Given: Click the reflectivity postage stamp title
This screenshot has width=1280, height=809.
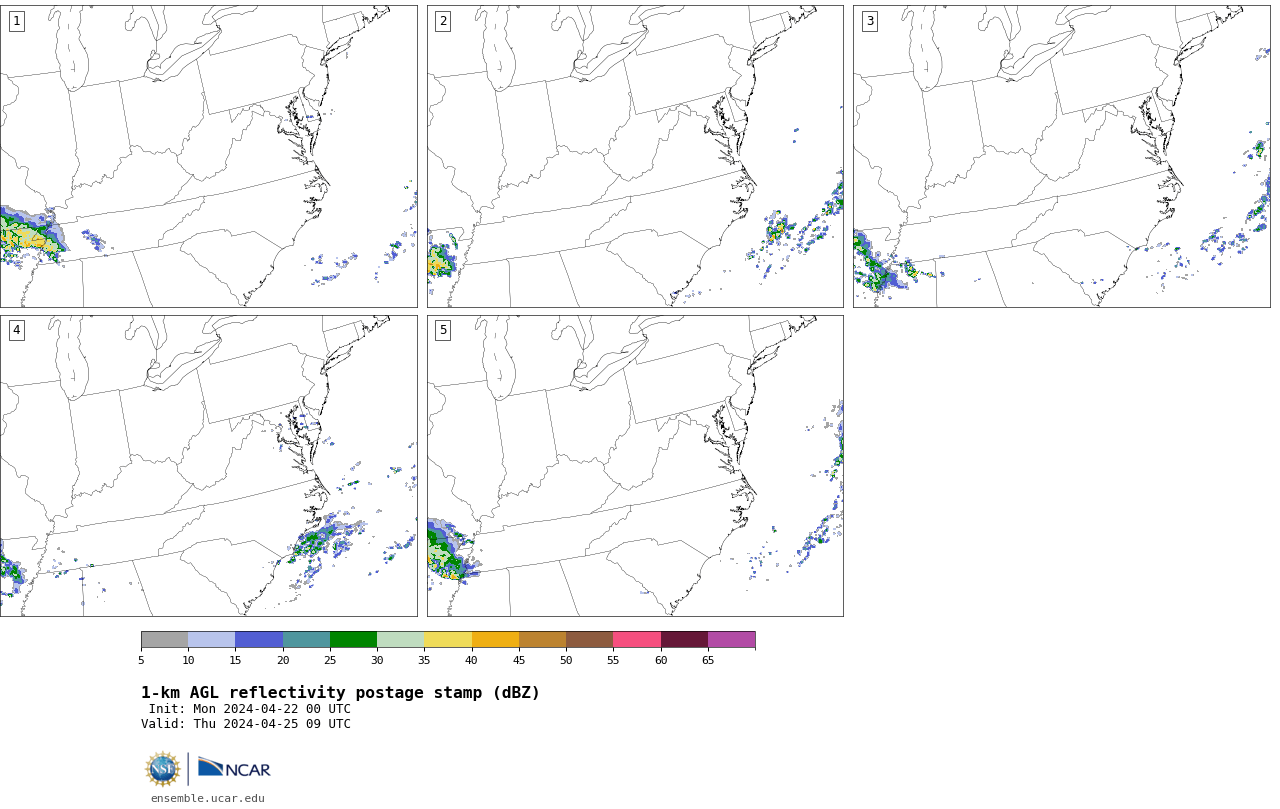Looking at the screenshot, I should 340,693.
